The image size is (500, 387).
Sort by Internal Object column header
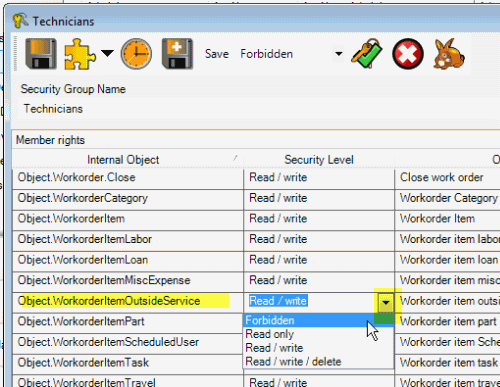coord(128,160)
